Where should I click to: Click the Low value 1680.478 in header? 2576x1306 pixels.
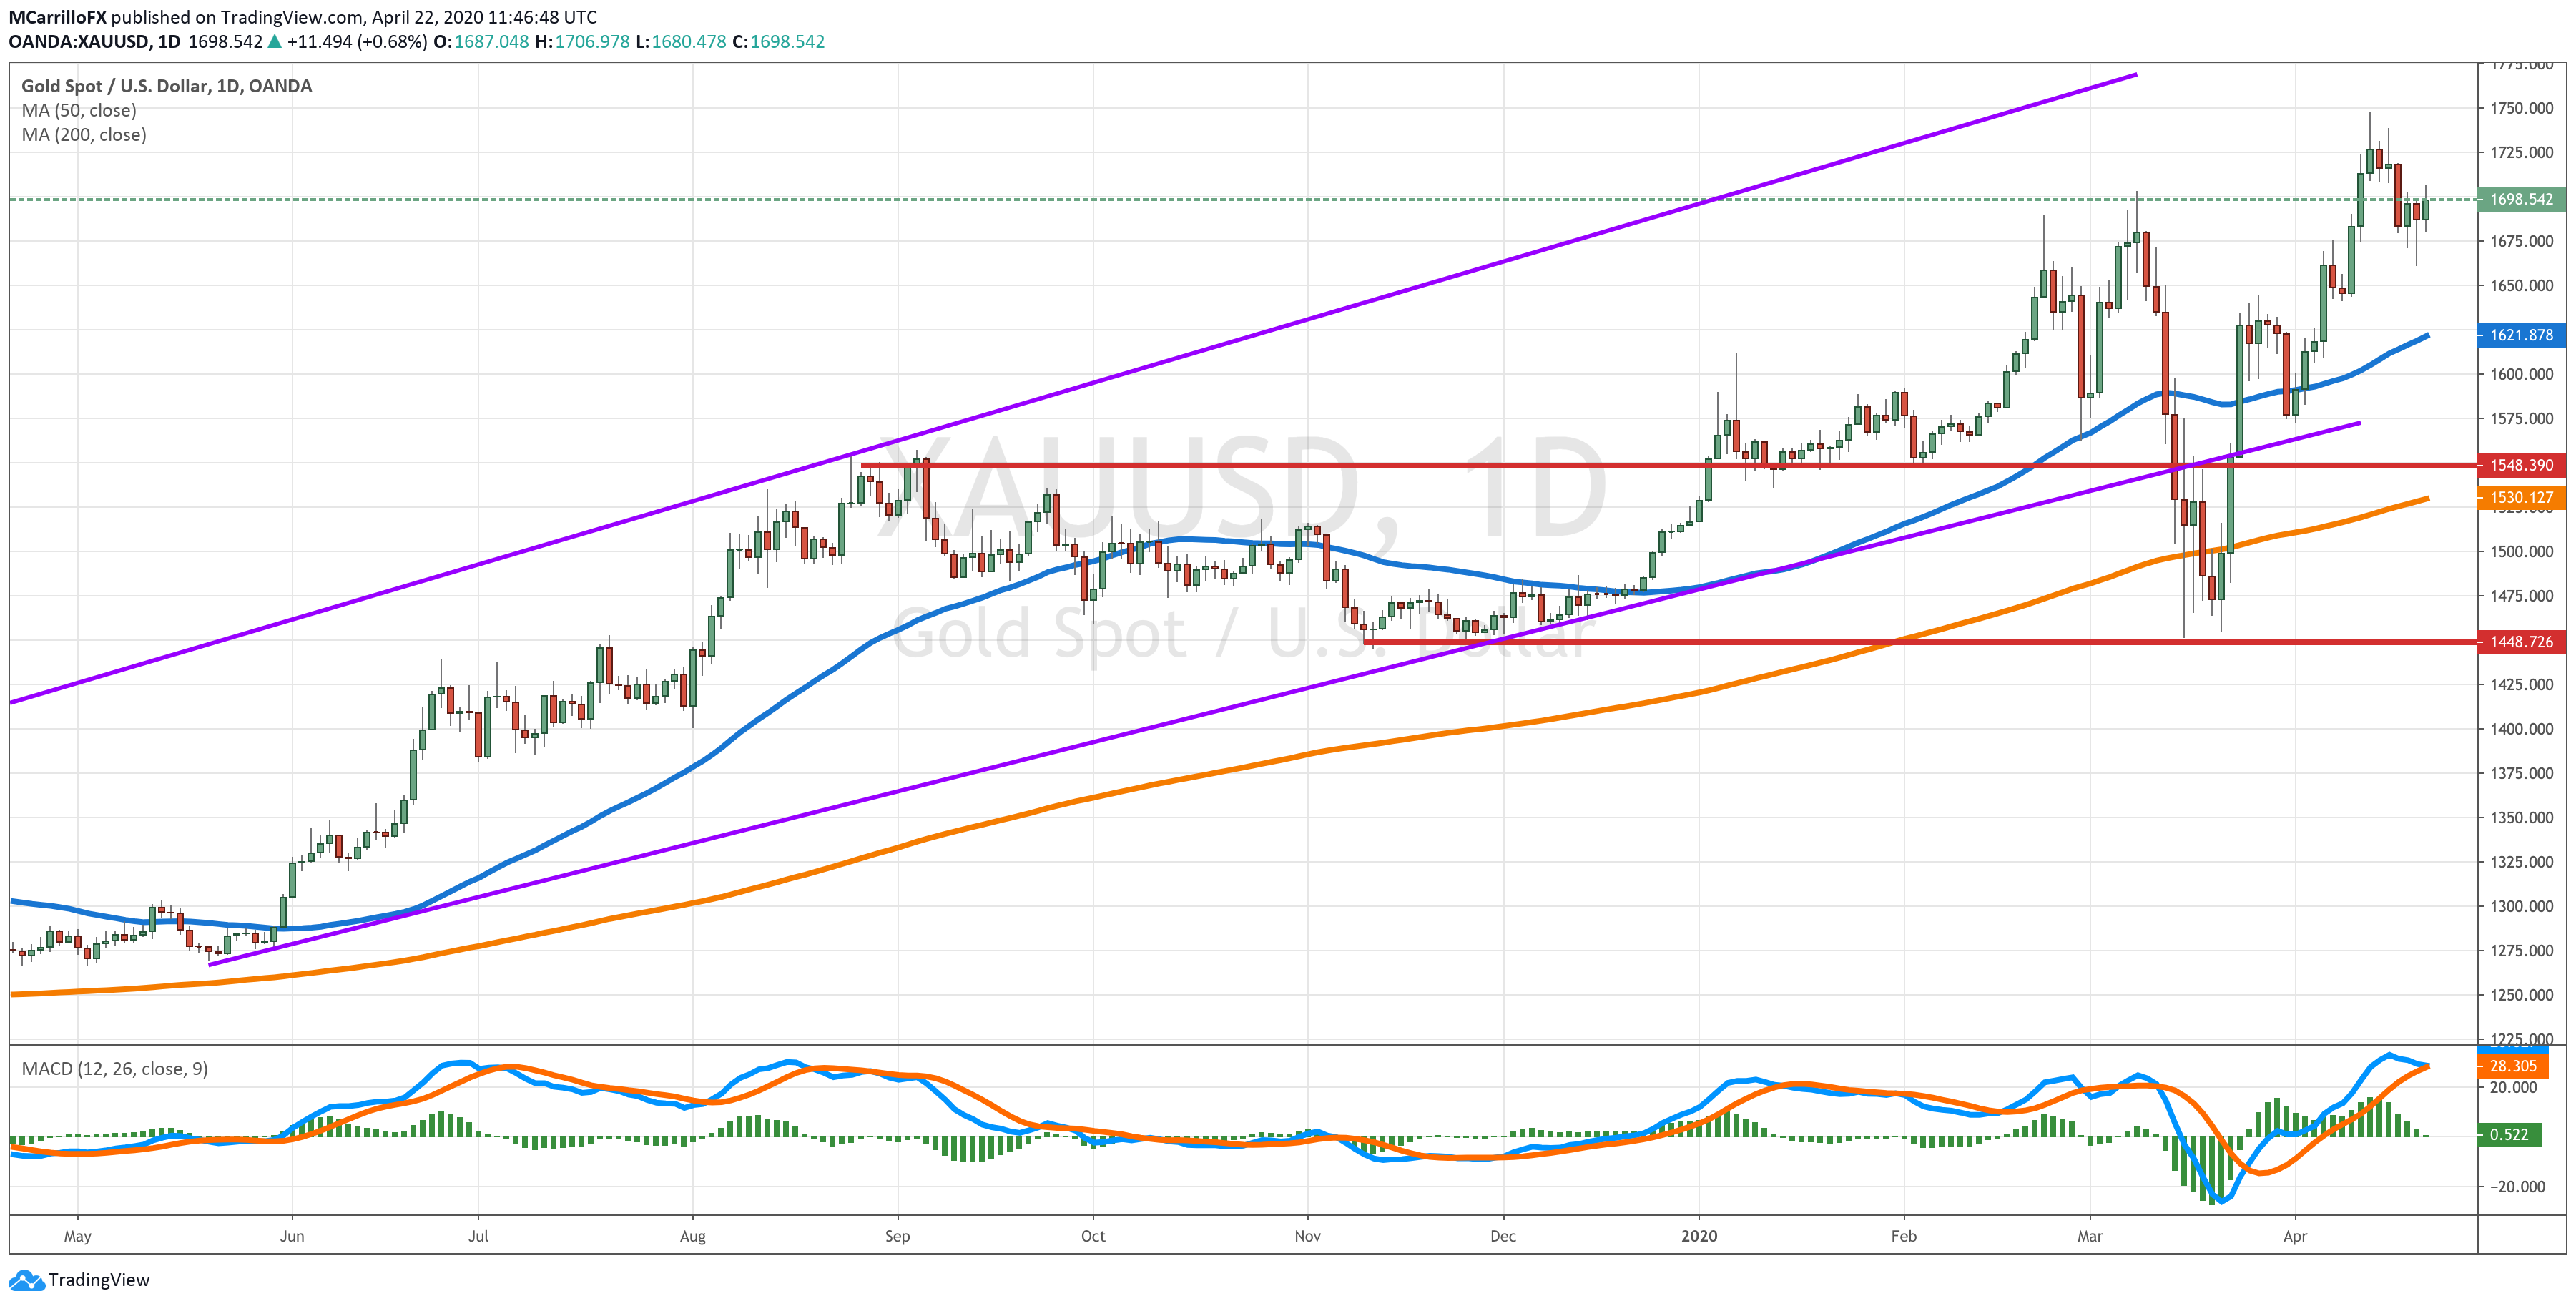coord(689,42)
